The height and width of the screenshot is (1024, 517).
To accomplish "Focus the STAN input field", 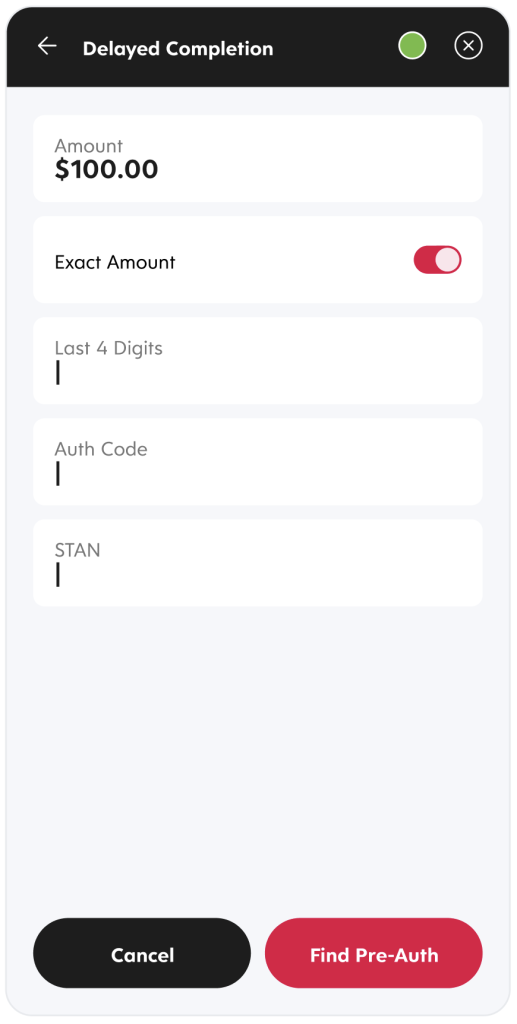I will click(258, 563).
